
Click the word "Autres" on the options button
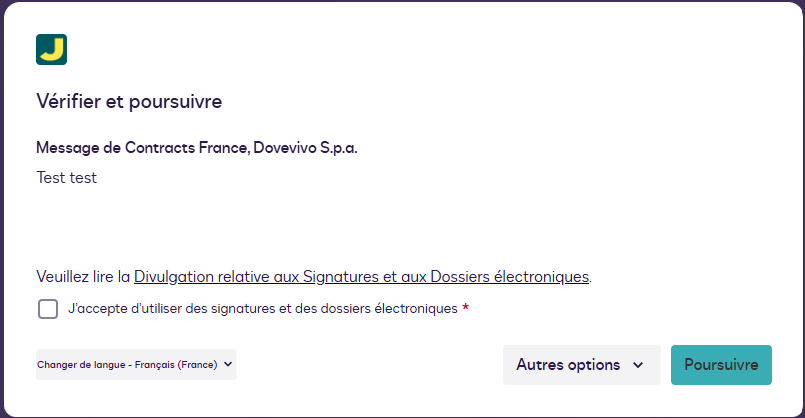pyautogui.click(x=541, y=365)
